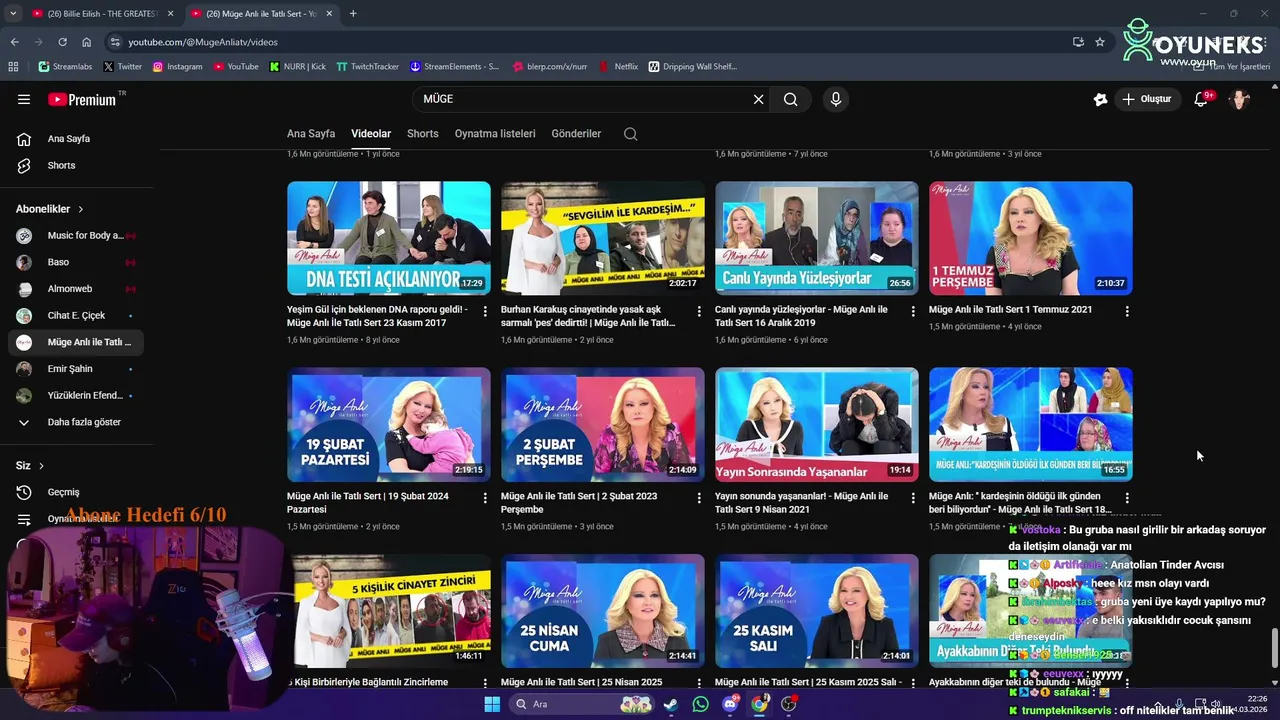This screenshot has height=720, width=1280.
Task: Open more options for Yayın sonunda yaşananlar
Action: pos(913,498)
